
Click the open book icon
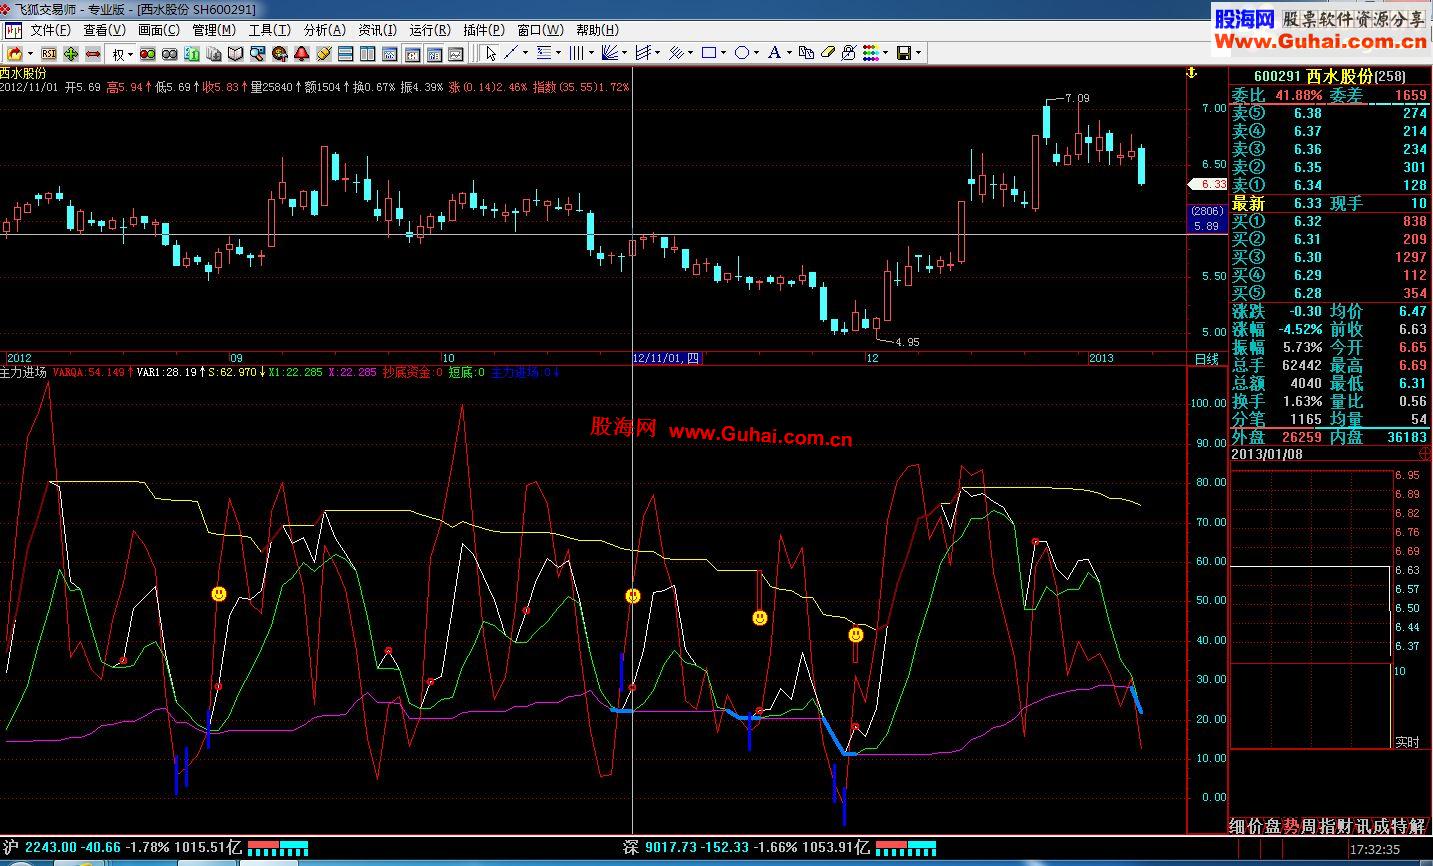click(235, 53)
